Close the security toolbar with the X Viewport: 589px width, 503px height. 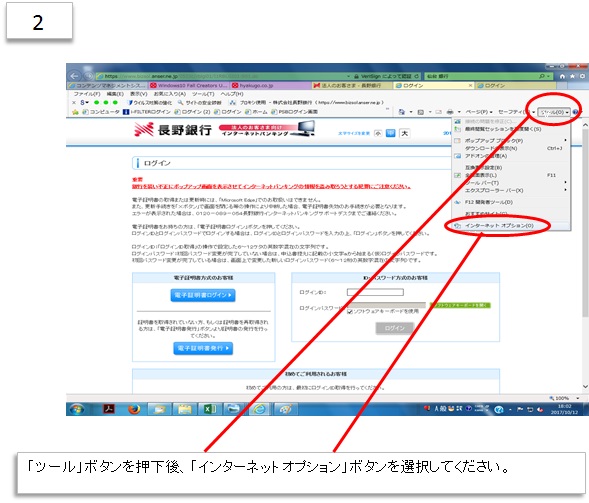pos(74,103)
